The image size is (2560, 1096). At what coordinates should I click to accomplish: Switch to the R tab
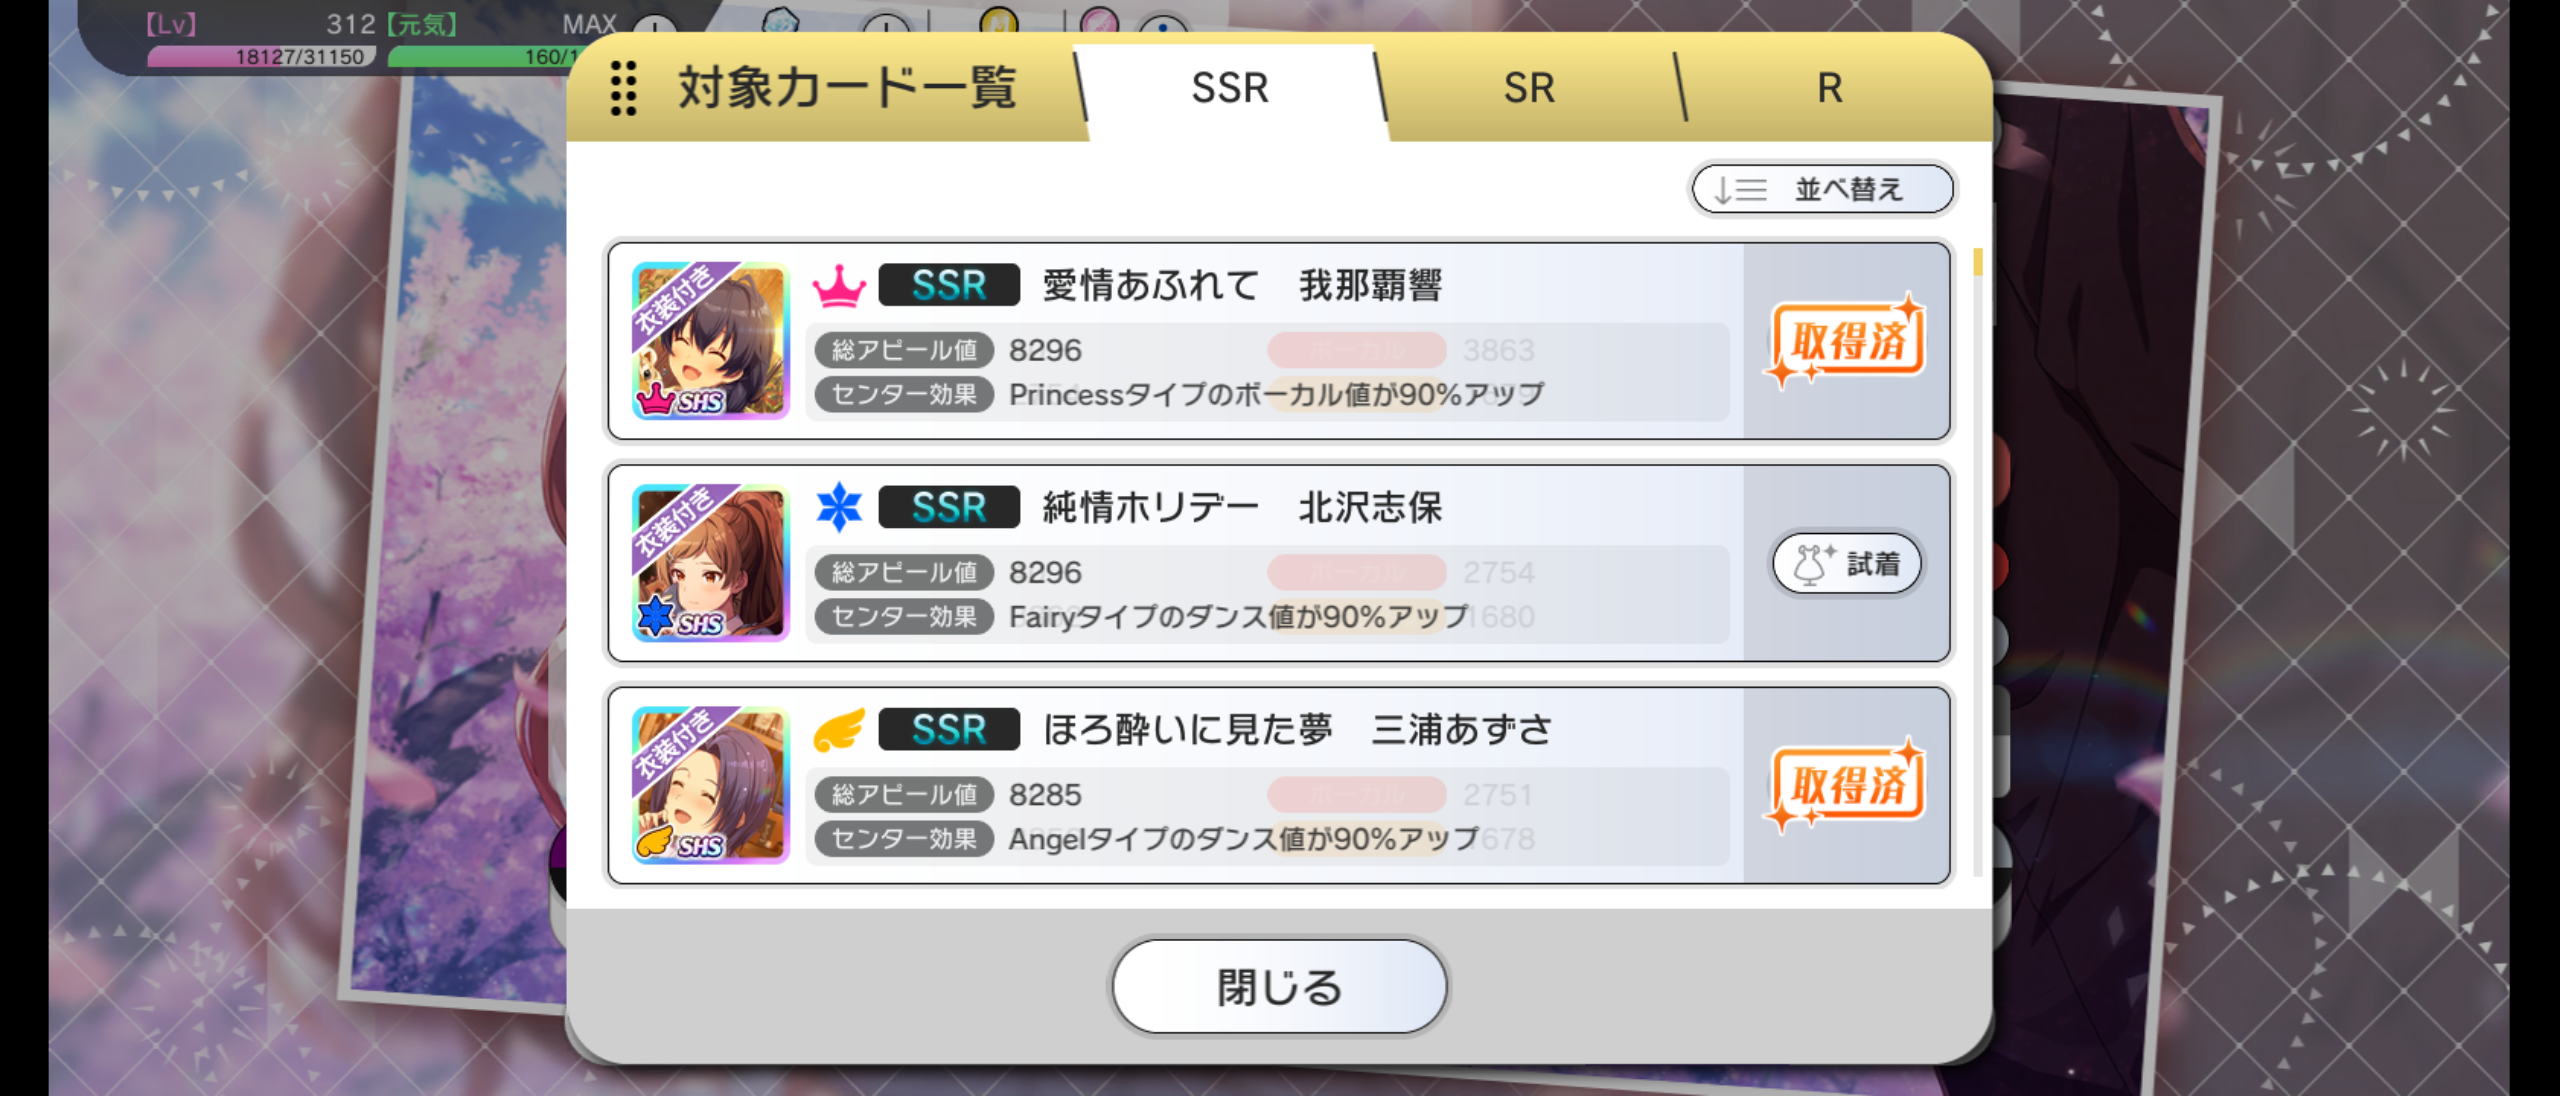1829,88
